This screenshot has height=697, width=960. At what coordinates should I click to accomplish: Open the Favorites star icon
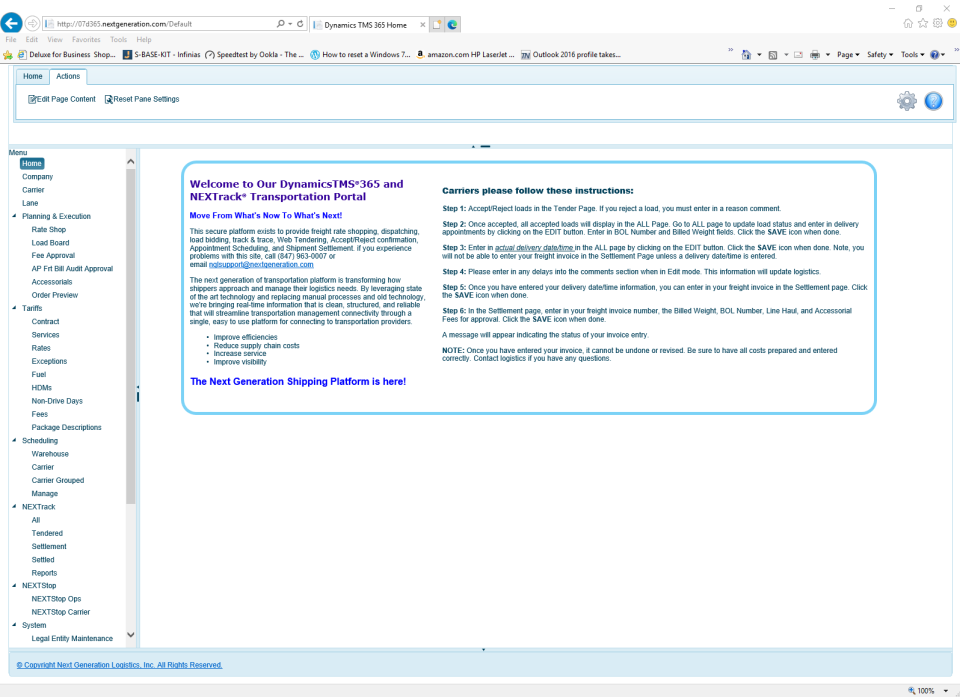(923, 21)
